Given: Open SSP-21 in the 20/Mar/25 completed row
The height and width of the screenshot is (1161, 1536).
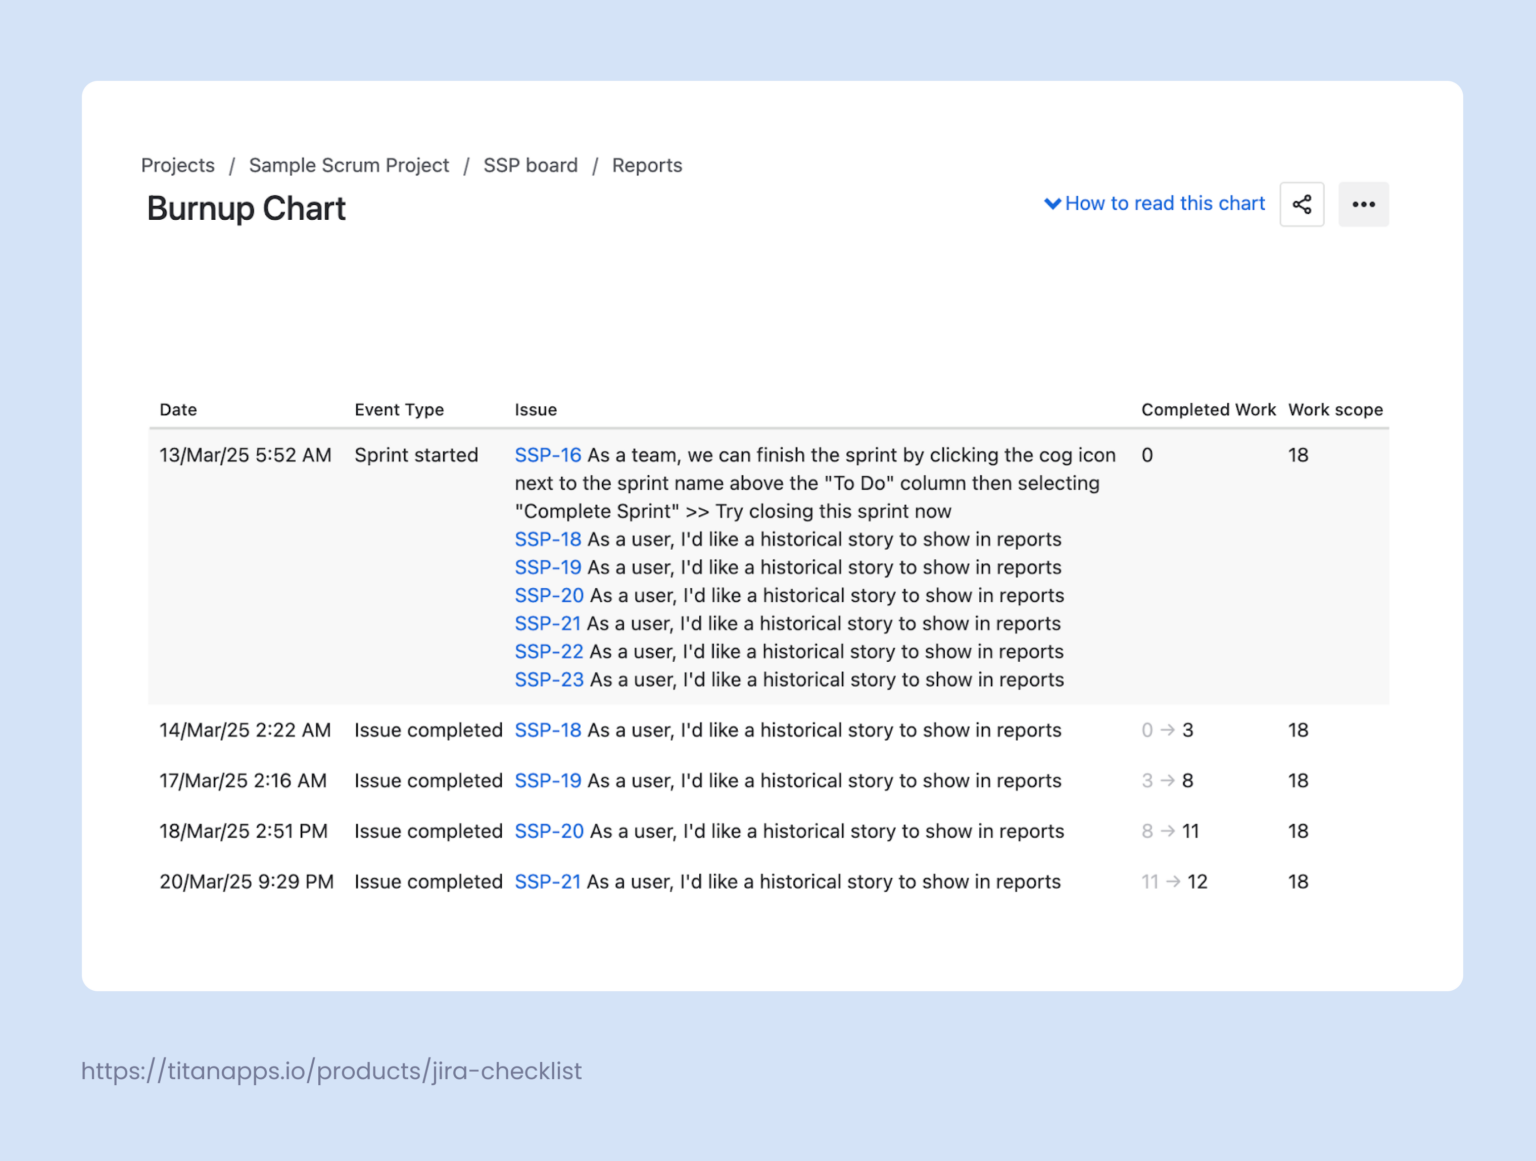Looking at the screenshot, I should (x=548, y=881).
